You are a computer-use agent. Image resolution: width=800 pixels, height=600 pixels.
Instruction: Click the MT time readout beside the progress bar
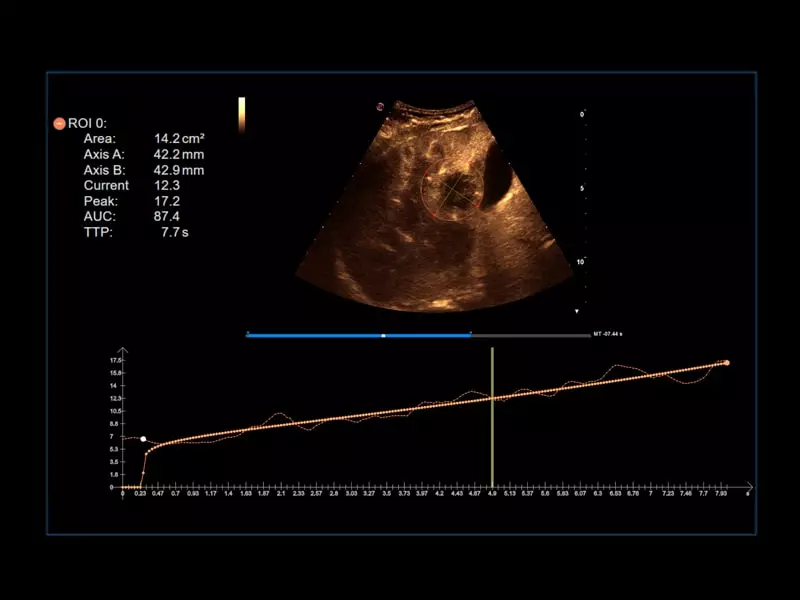(614, 335)
